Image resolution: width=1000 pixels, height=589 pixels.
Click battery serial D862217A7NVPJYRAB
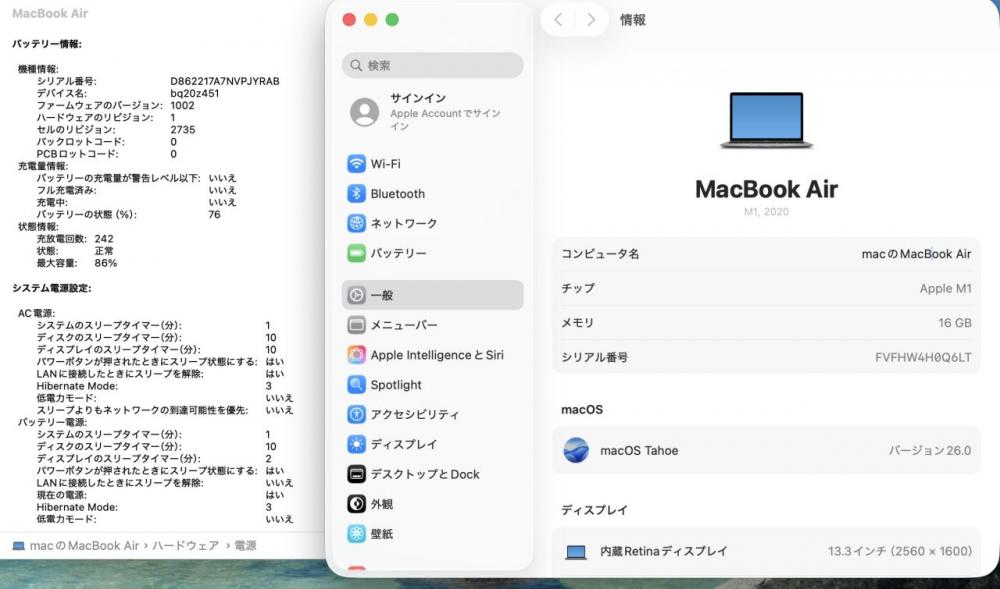(224, 81)
